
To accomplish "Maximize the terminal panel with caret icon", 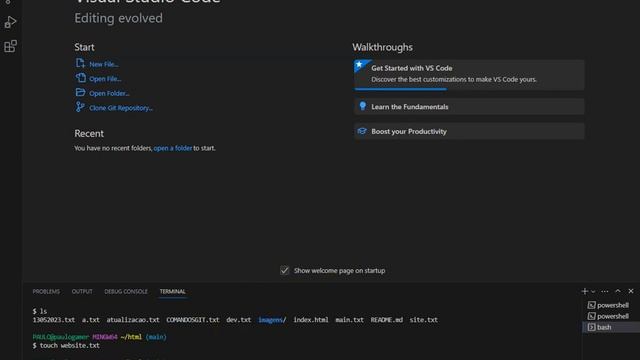I will click(x=618, y=291).
